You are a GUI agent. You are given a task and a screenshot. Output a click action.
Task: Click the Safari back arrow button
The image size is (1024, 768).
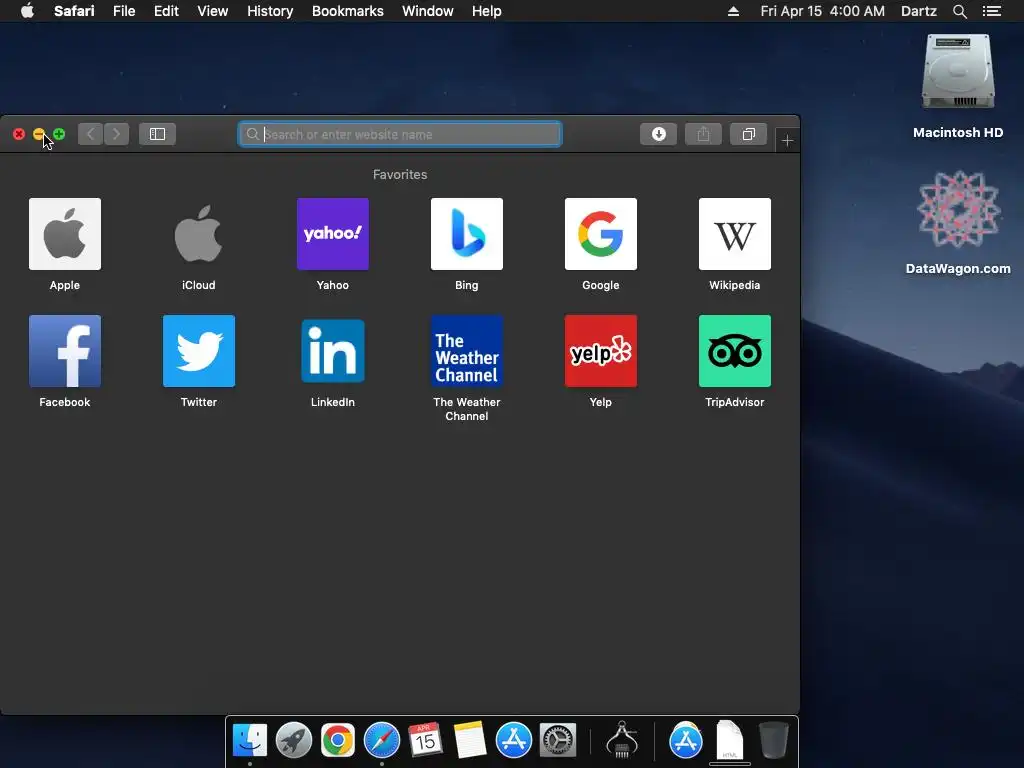point(90,134)
